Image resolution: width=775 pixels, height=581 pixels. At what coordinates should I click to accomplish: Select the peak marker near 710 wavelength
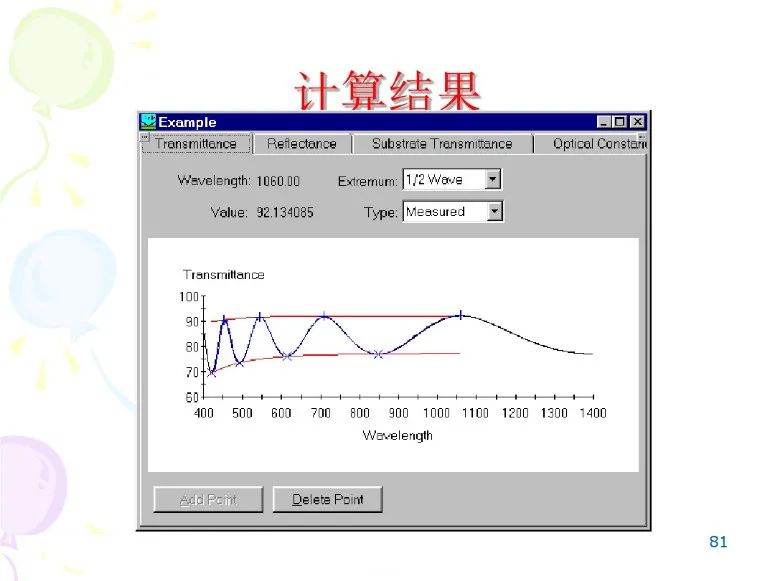click(324, 316)
